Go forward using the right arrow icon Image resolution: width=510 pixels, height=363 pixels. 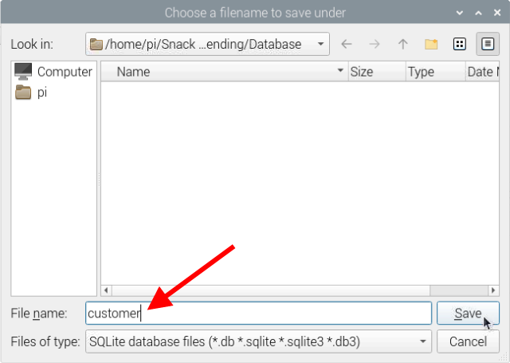(375, 44)
